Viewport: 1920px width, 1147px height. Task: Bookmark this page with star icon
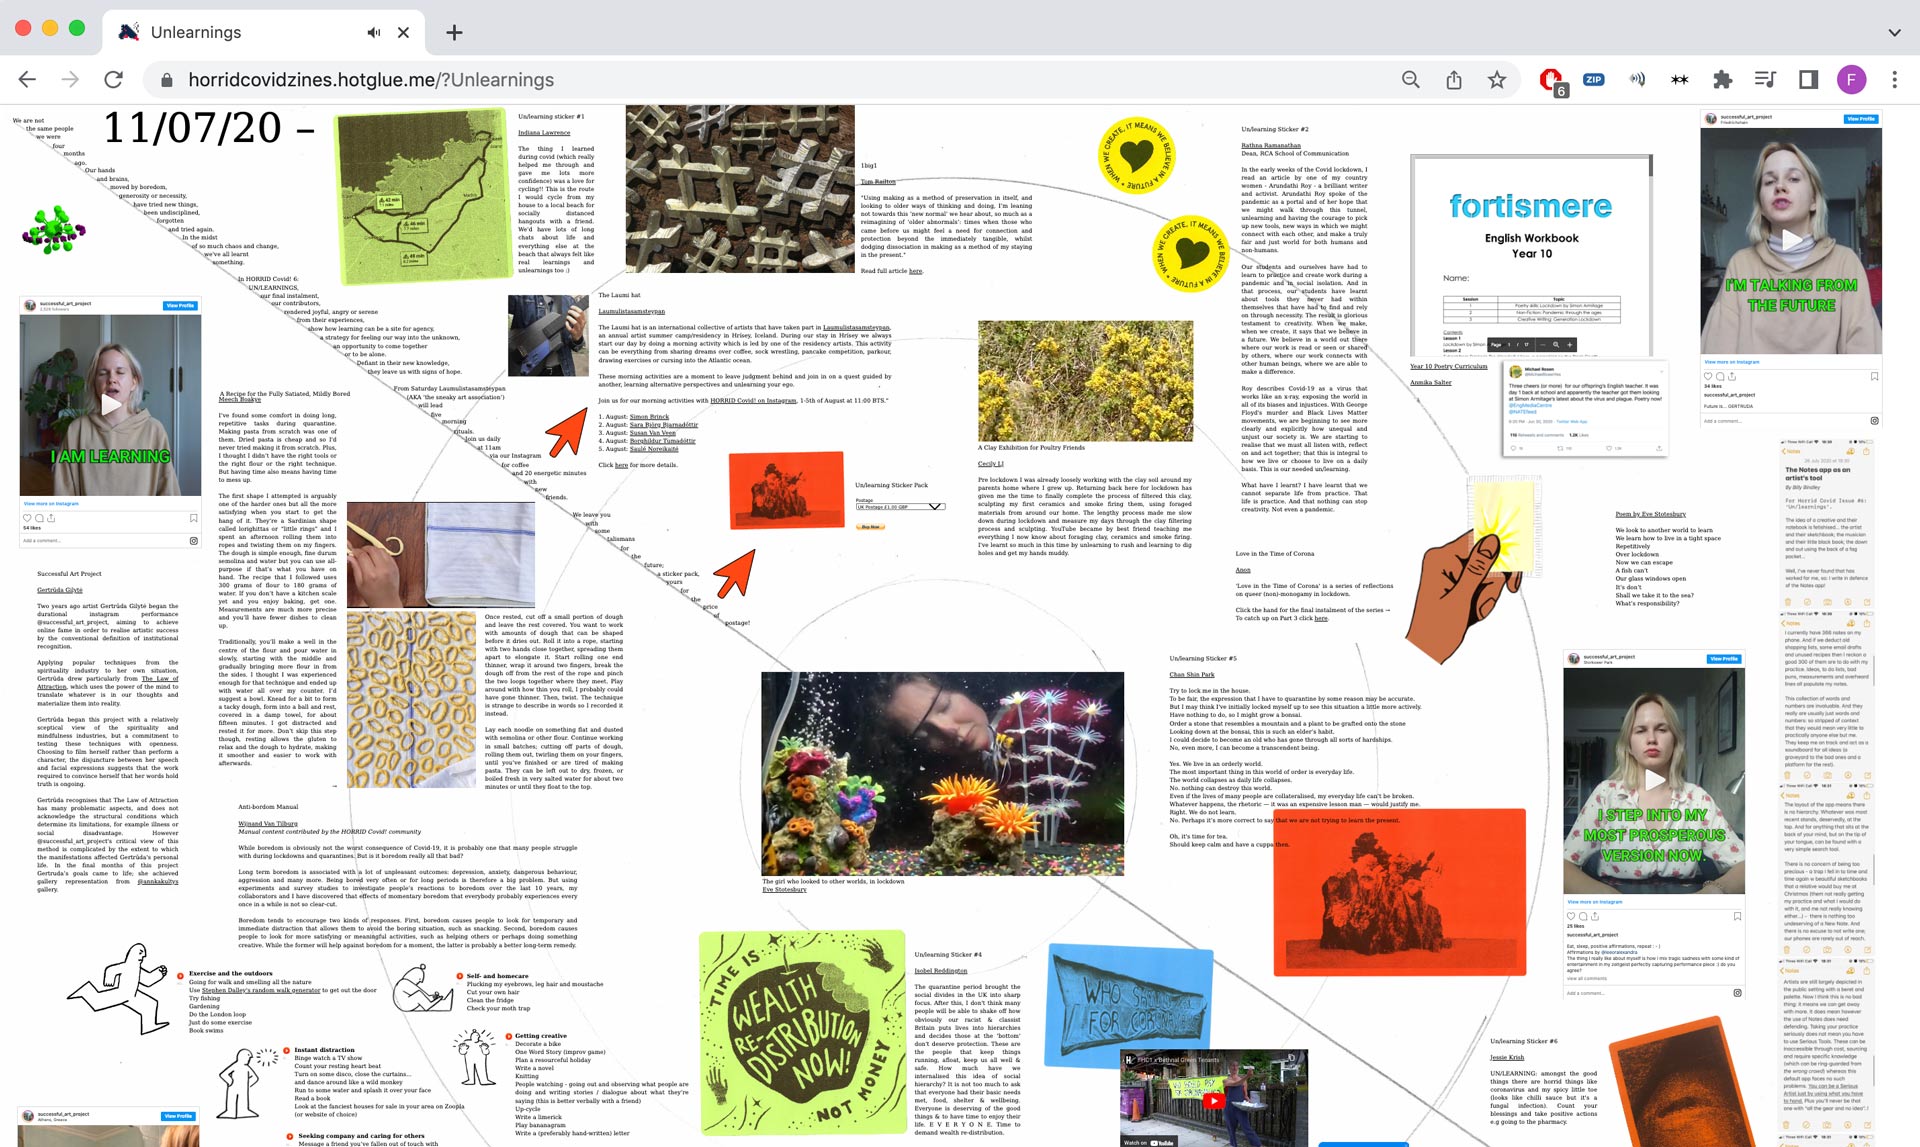(x=1497, y=80)
